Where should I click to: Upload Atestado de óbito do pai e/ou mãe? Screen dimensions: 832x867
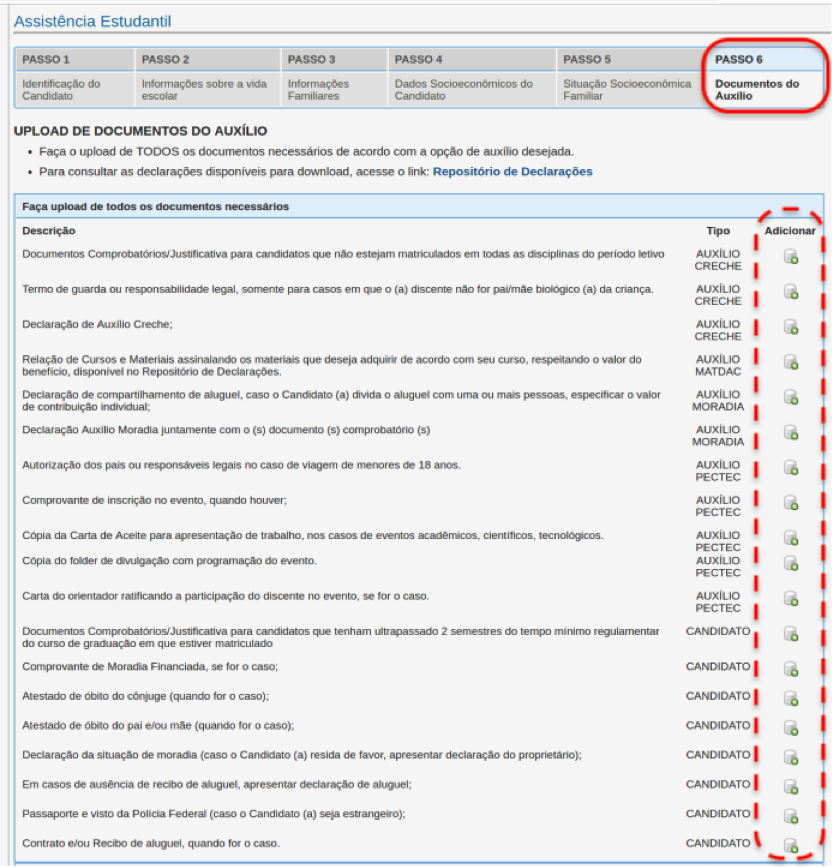point(791,728)
